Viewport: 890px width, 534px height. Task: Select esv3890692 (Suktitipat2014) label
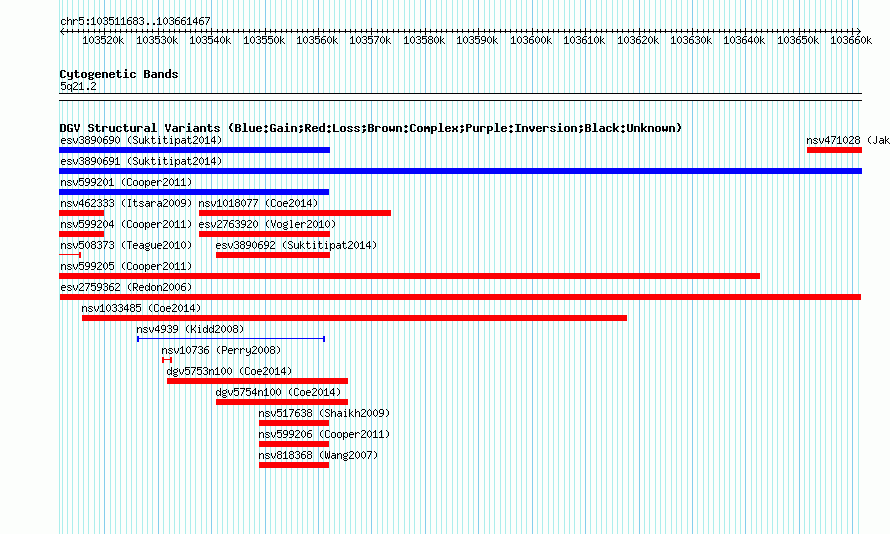pyautogui.click(x=296, y=245)
